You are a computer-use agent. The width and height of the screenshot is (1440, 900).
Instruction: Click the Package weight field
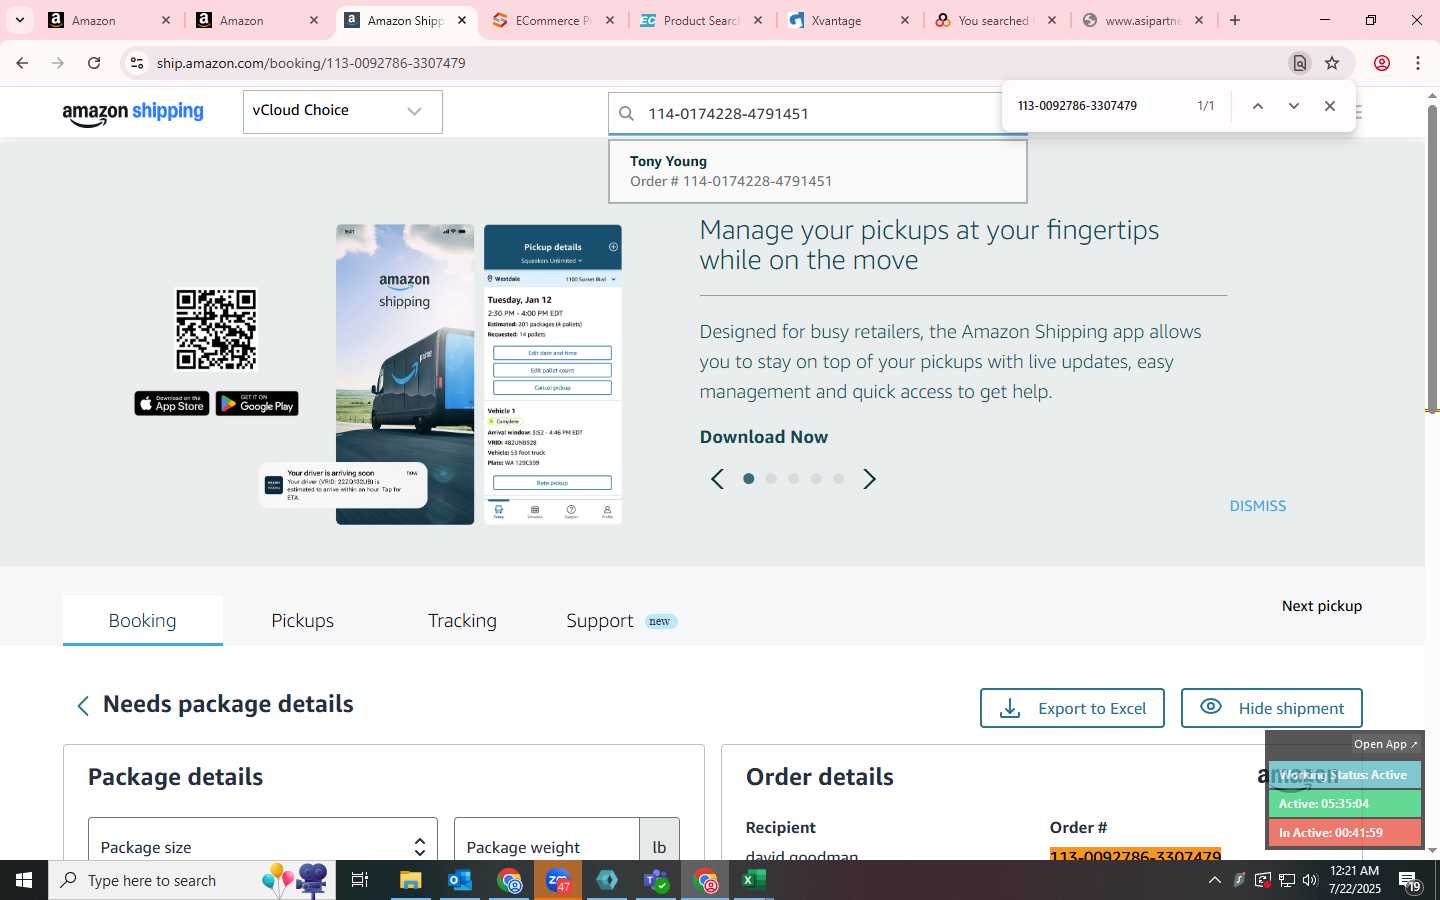547,840
